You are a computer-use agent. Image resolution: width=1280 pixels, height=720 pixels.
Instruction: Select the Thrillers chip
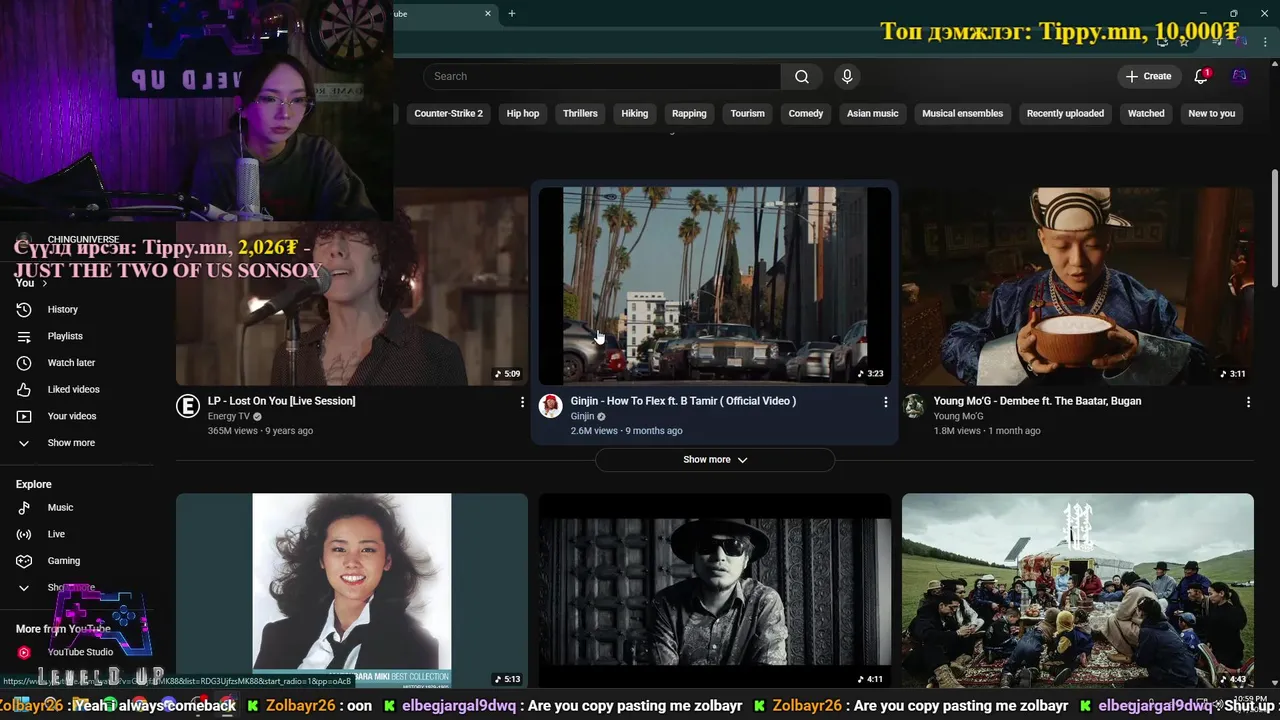coord(580,113)
